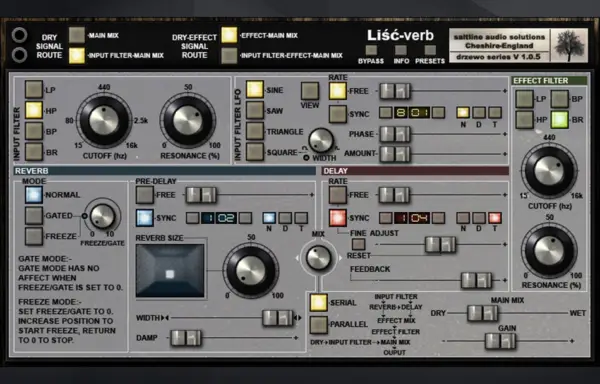Click the LFO FREE rate slider handle
The image size is (600, 384).
click(x=395, y=91)
